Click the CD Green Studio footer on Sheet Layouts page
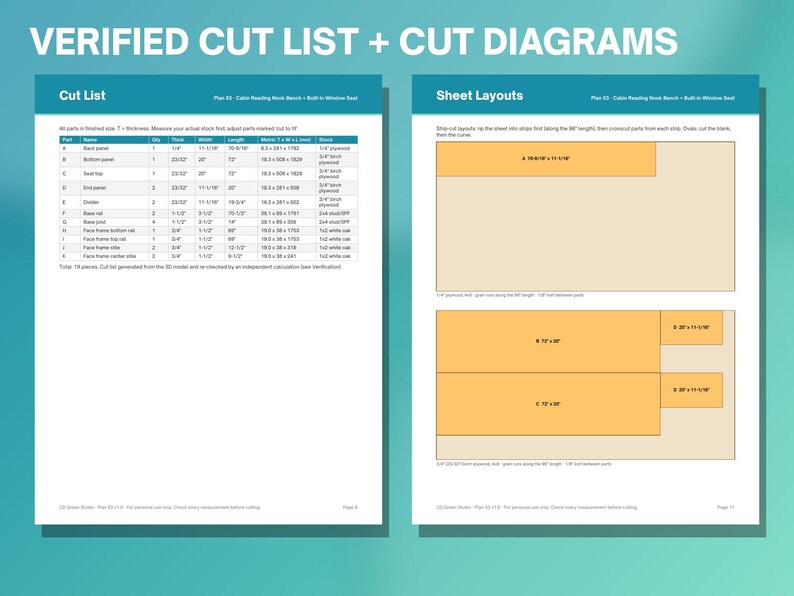794x596 pixels. click(537, 507)
